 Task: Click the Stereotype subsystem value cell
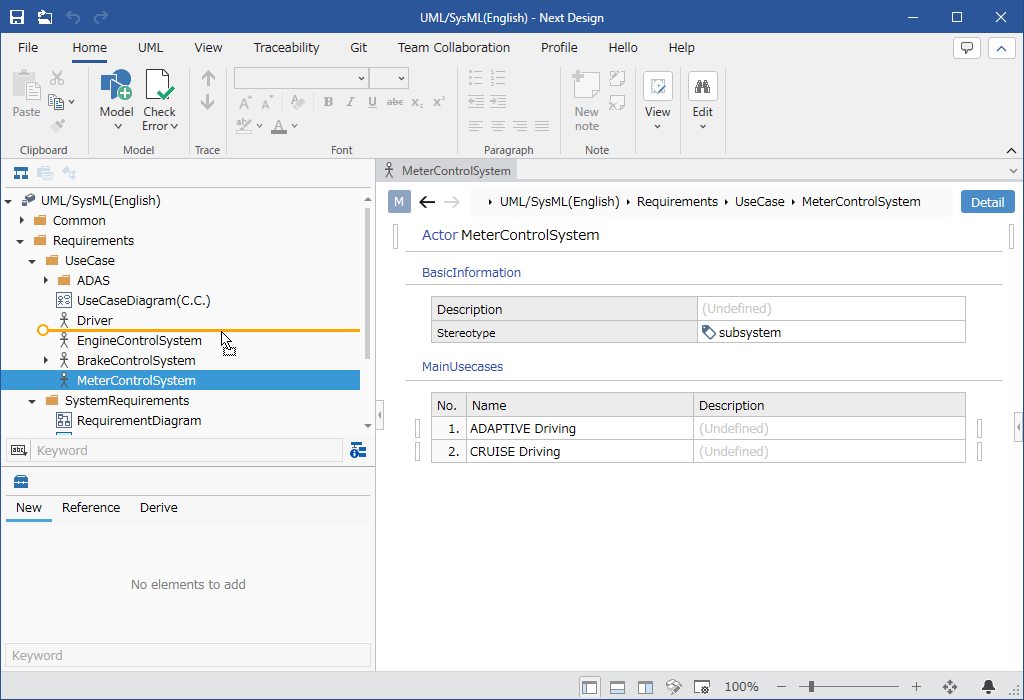coord(831,332)
